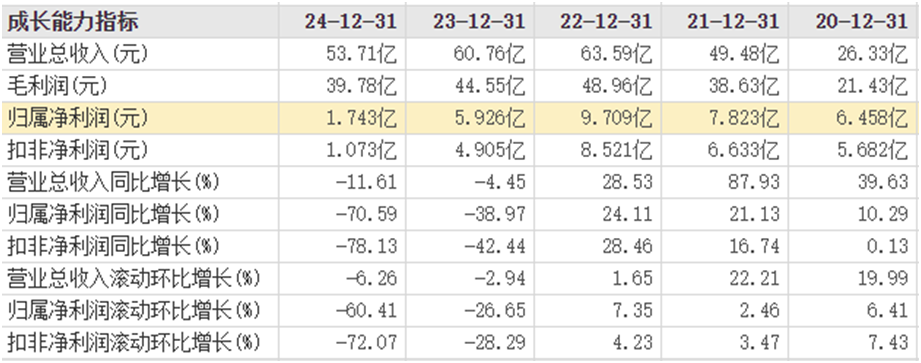Select the 22-12-31 column header
The image size is (921, 363).
[606, 22]
